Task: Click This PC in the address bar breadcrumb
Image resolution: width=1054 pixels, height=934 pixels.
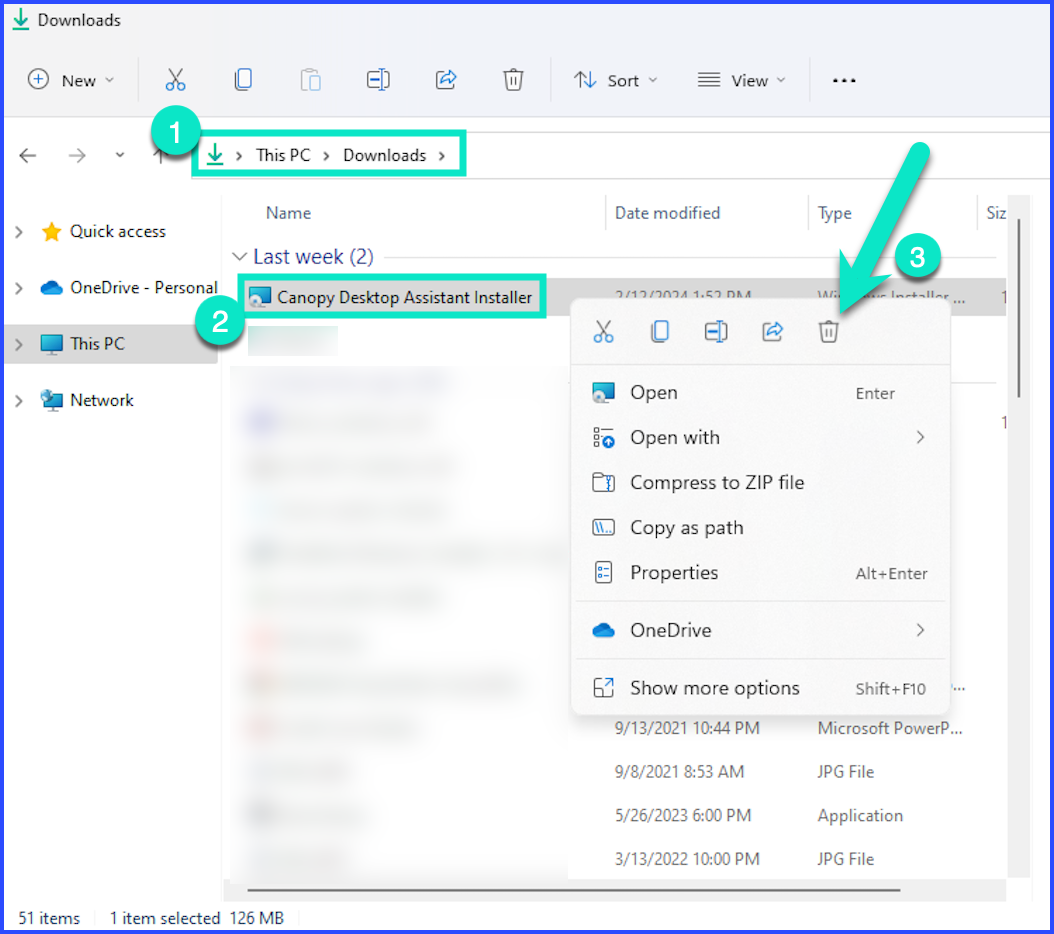Action: coord(283,155)
